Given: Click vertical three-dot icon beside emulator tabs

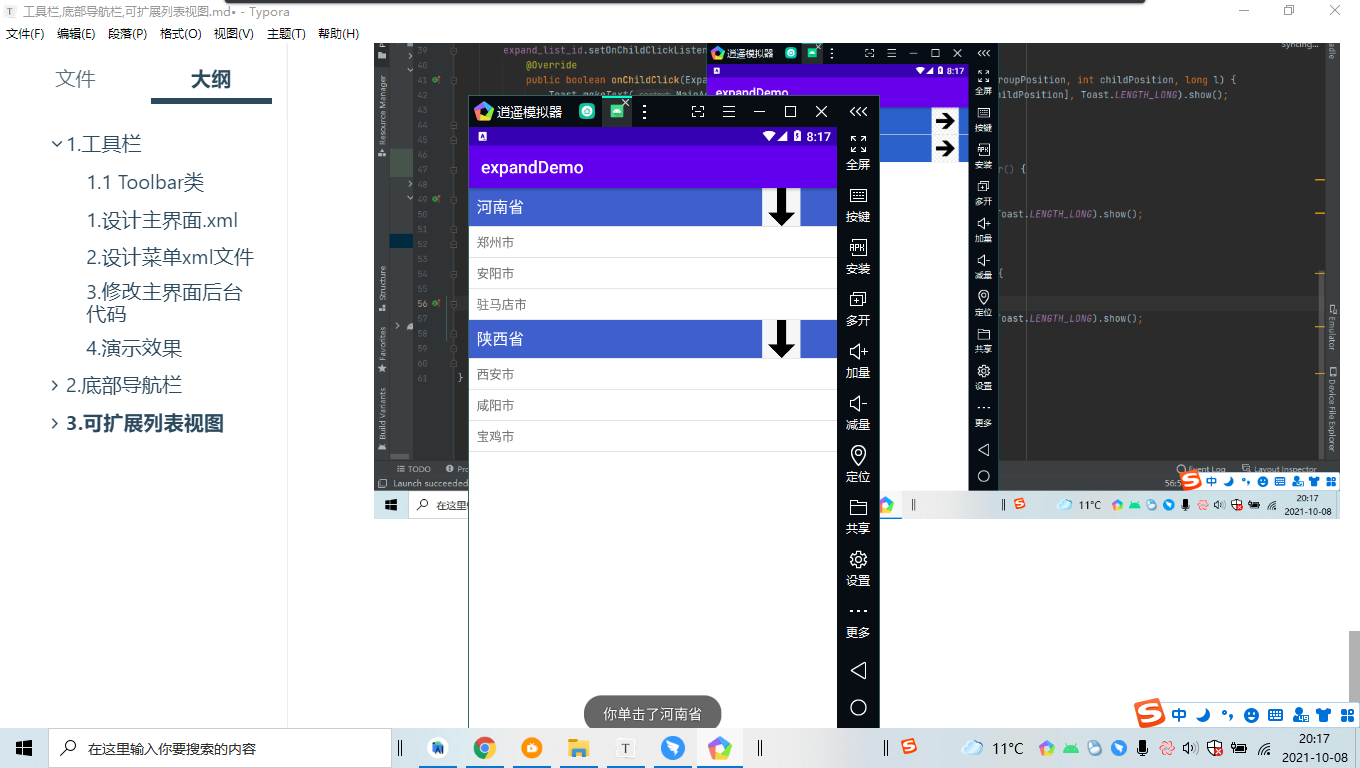Looking at the screenshot, I should (645, 111).
